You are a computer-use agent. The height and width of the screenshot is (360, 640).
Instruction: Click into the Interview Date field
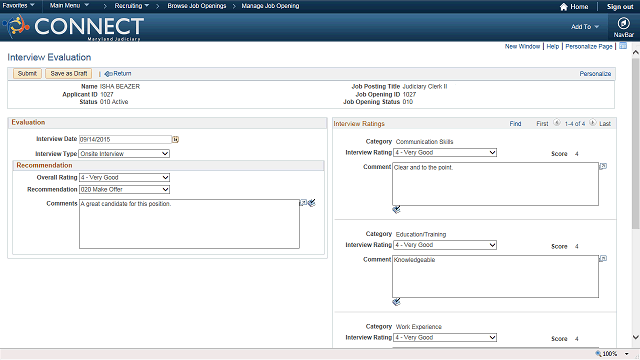coord(125,140)
